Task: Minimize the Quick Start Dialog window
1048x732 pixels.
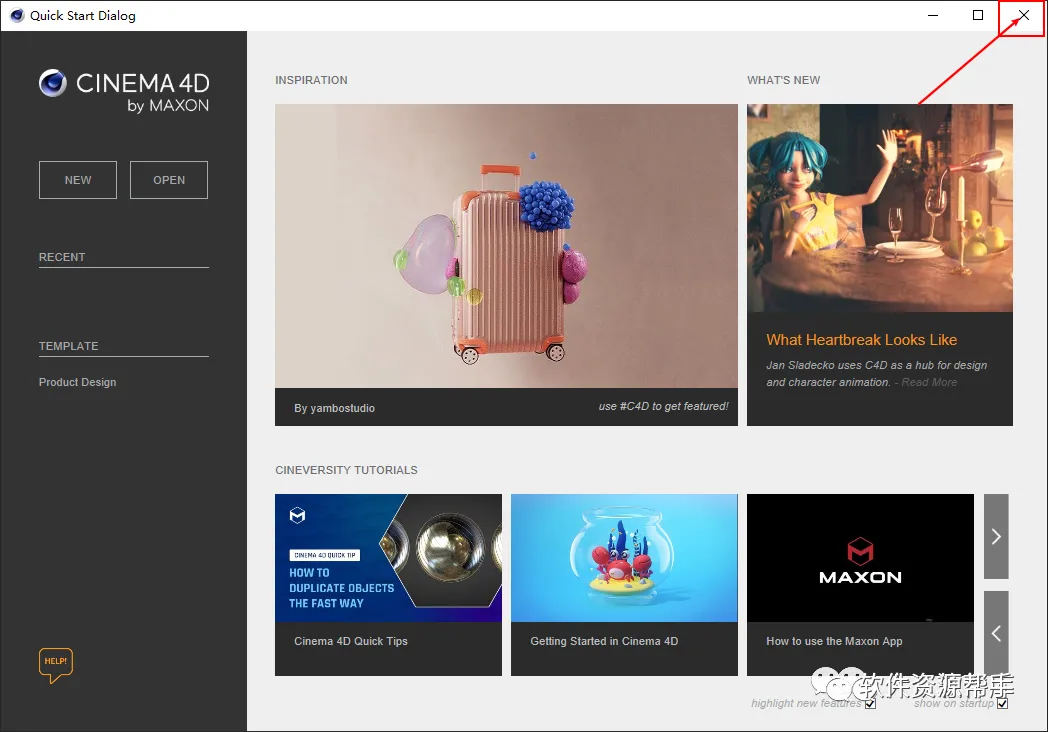Action: 933,15
